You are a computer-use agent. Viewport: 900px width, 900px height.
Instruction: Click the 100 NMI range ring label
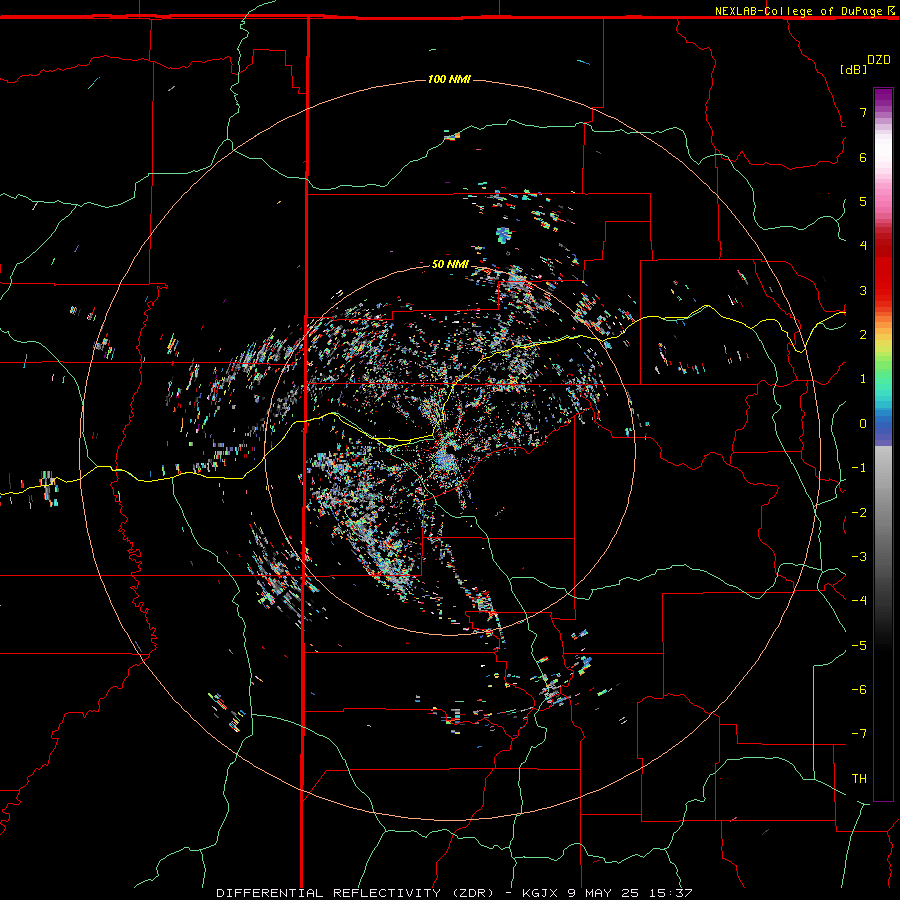tap(449, 79)
